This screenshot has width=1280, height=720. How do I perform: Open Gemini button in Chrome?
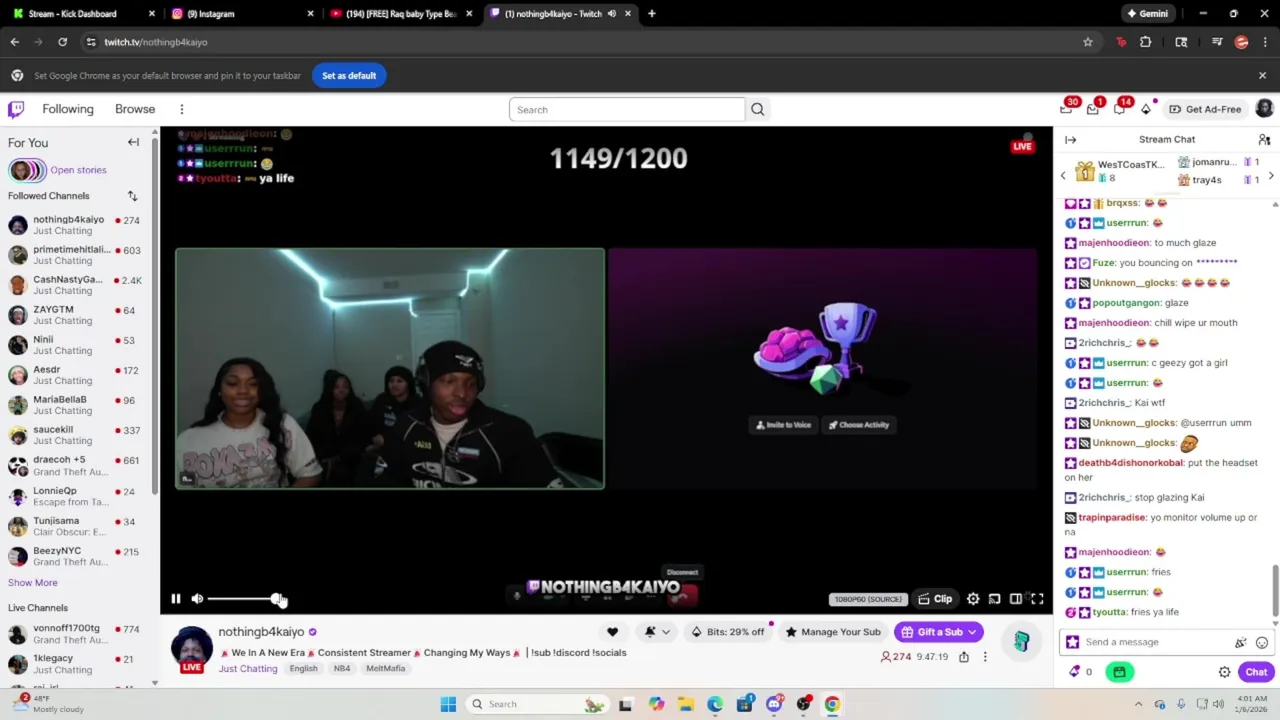pyautogui.click(x=1147, y=14)
